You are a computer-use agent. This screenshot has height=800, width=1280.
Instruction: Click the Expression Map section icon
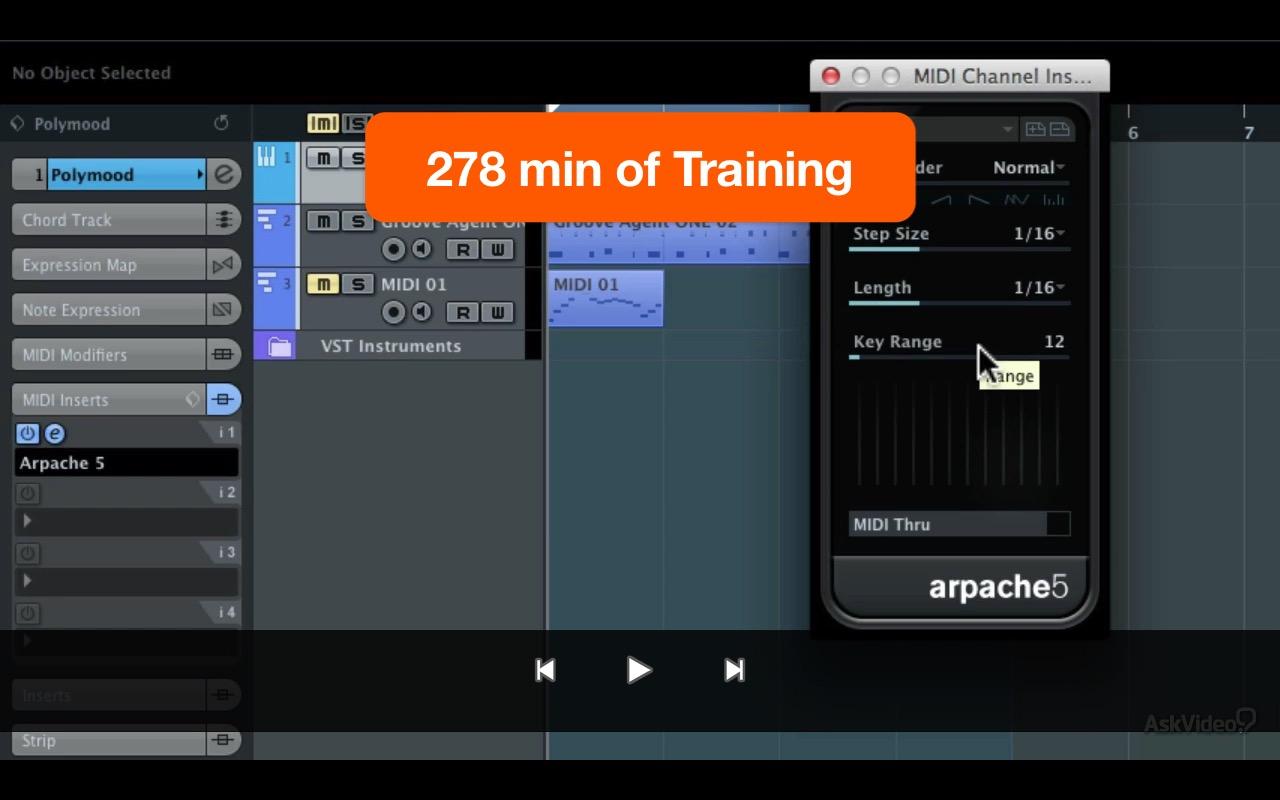point(224,264)
